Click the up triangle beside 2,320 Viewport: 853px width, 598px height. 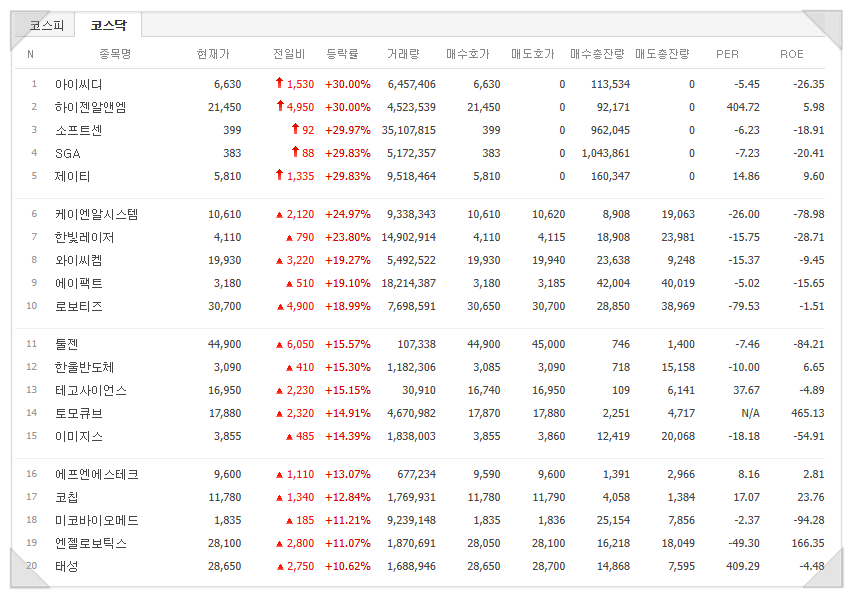tap(280, 414)
